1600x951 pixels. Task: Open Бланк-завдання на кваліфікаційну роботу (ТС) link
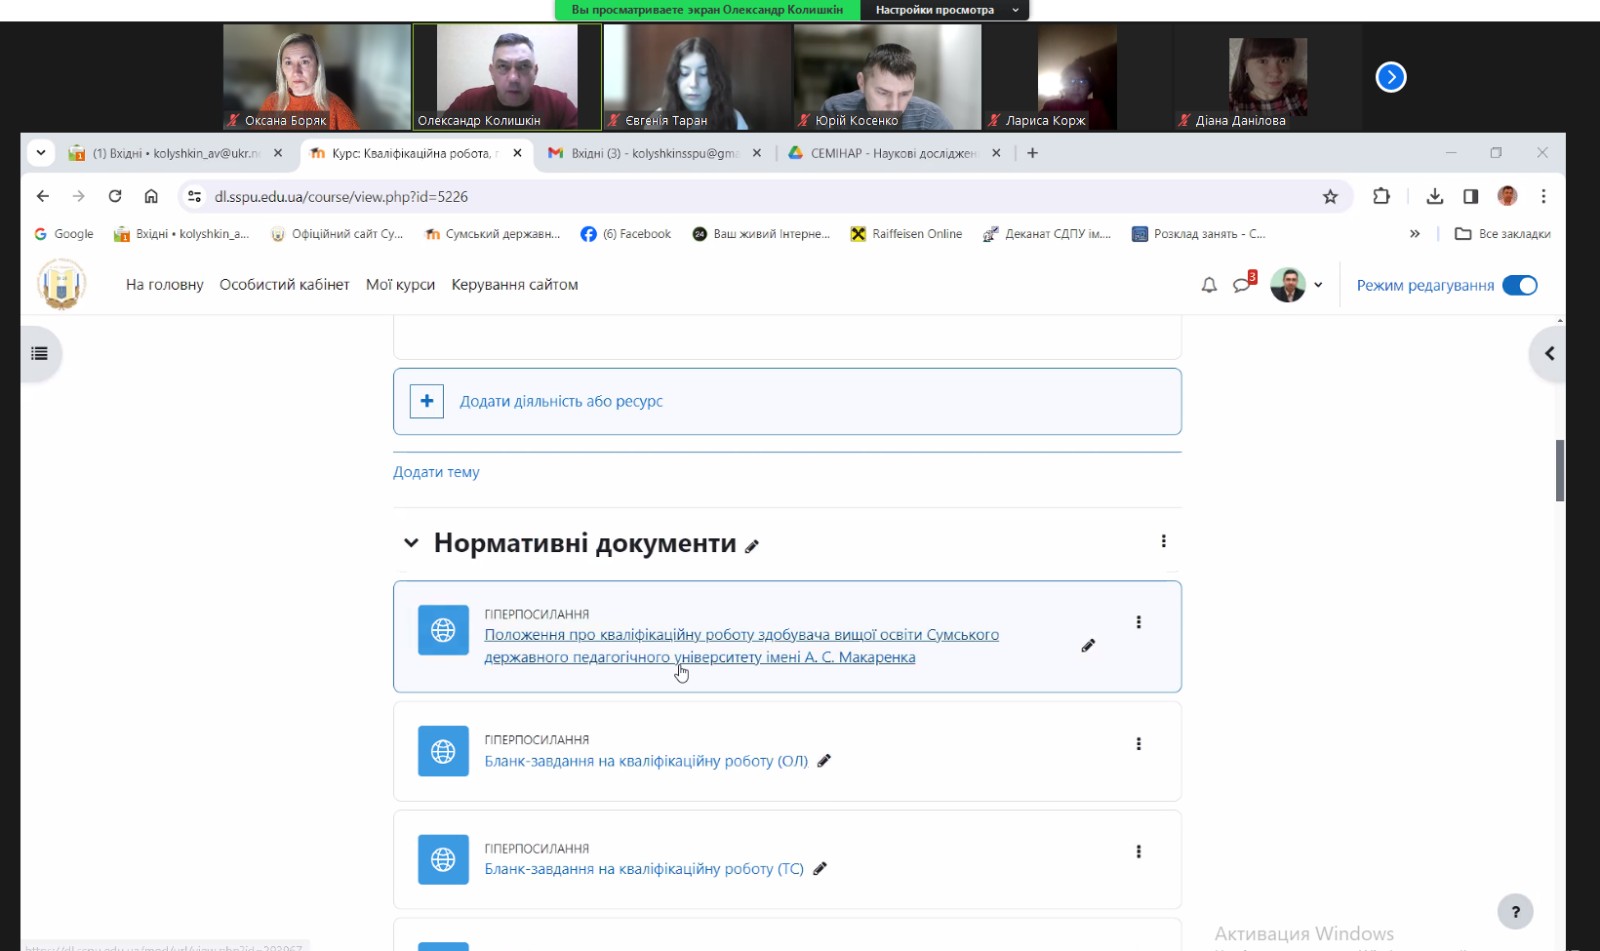coord(644,869)
